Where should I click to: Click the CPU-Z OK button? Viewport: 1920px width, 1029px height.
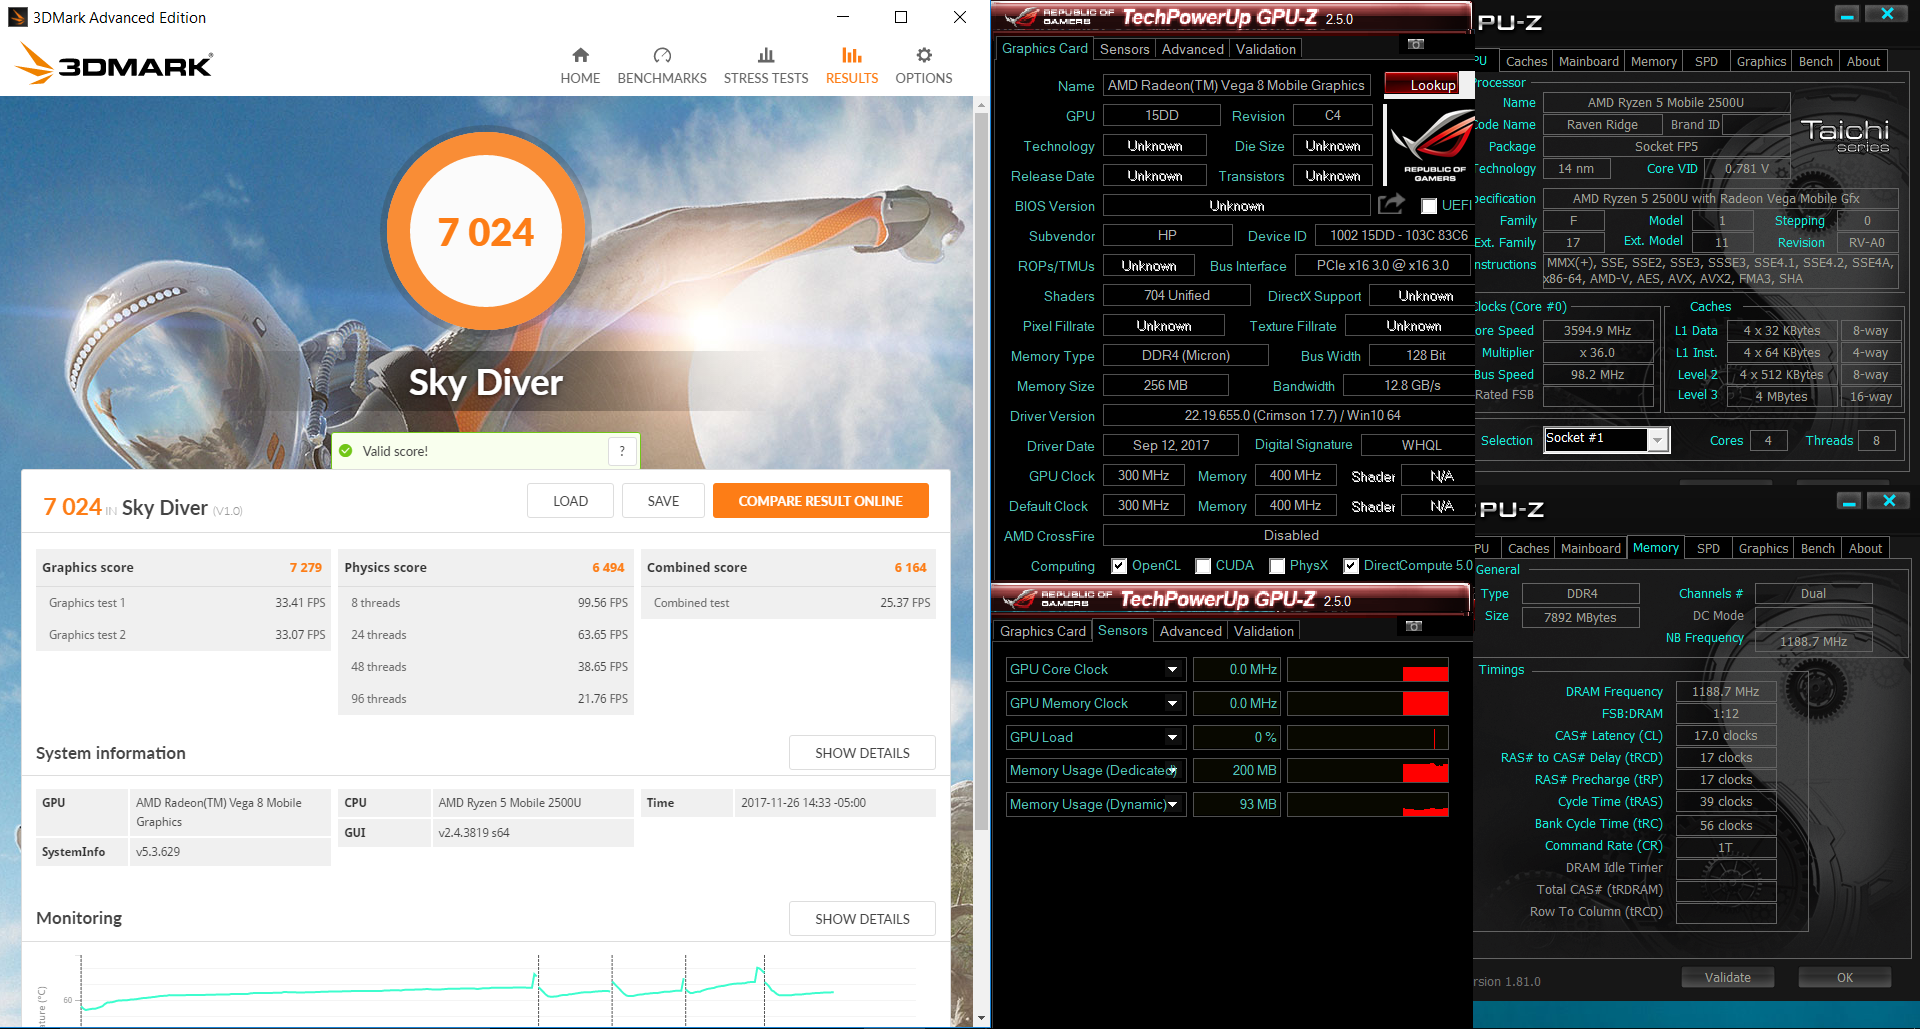pyautogui.click(x=1844, y=977)
